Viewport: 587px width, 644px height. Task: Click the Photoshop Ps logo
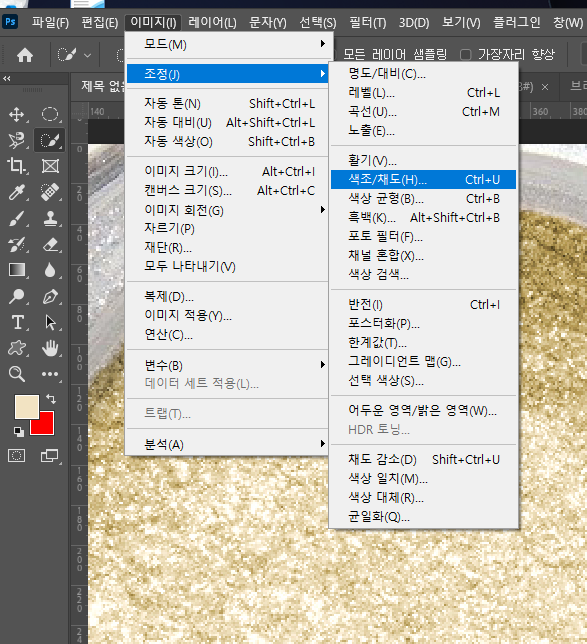pyautogui.click(x=10, y=21)
